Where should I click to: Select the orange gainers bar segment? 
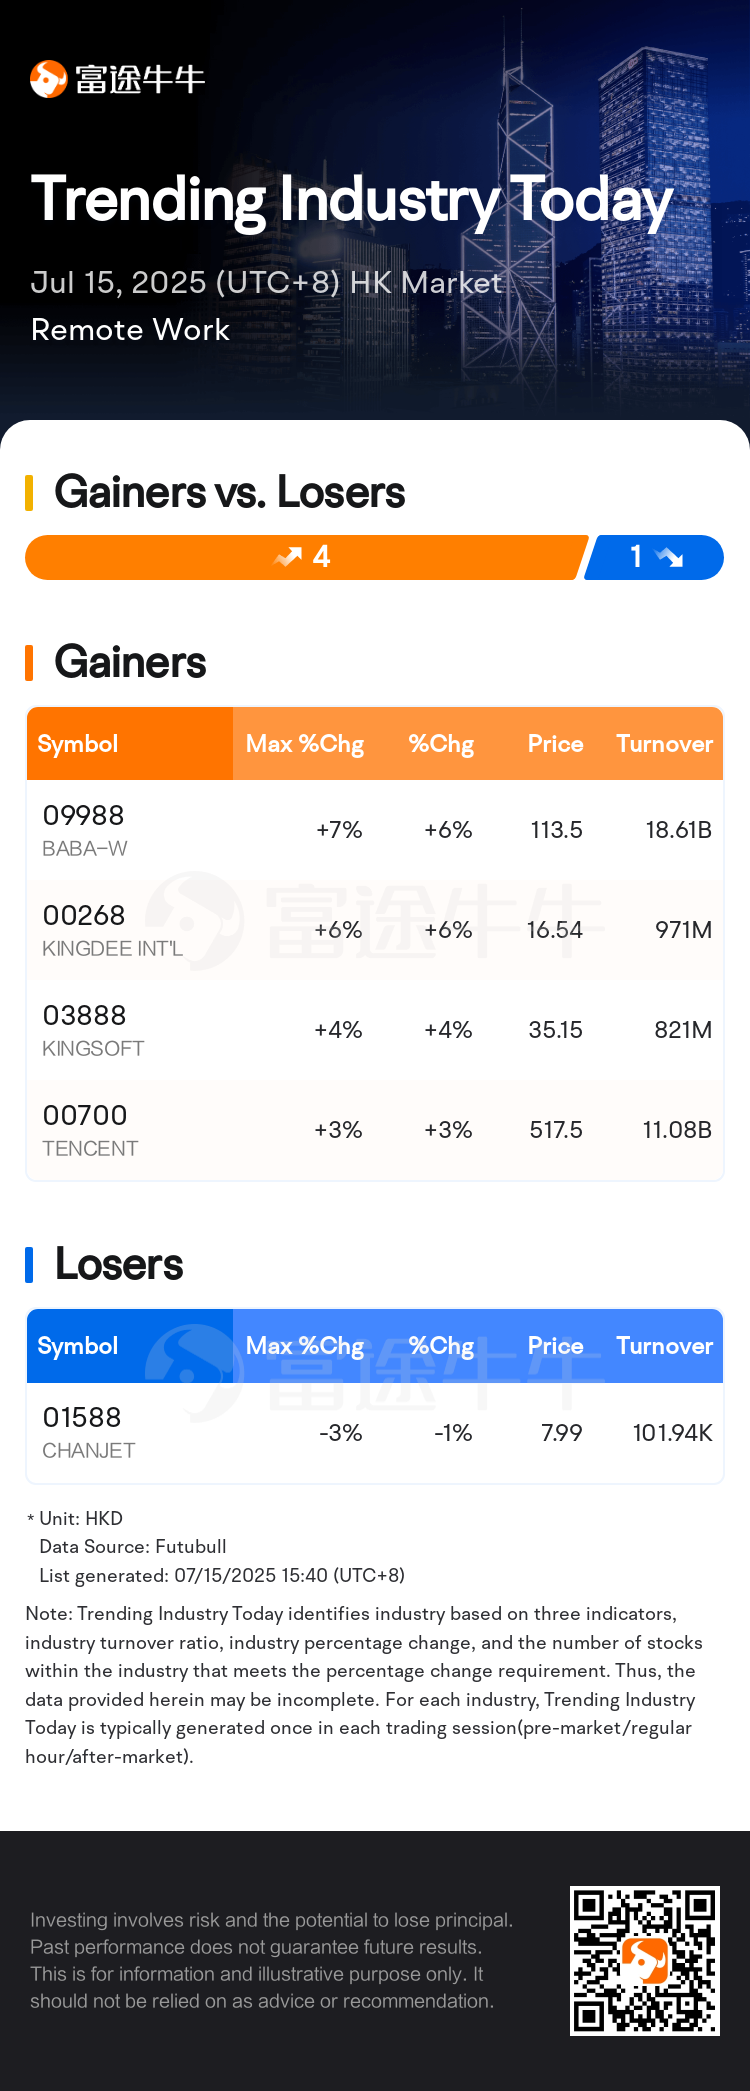pos(306,557)
